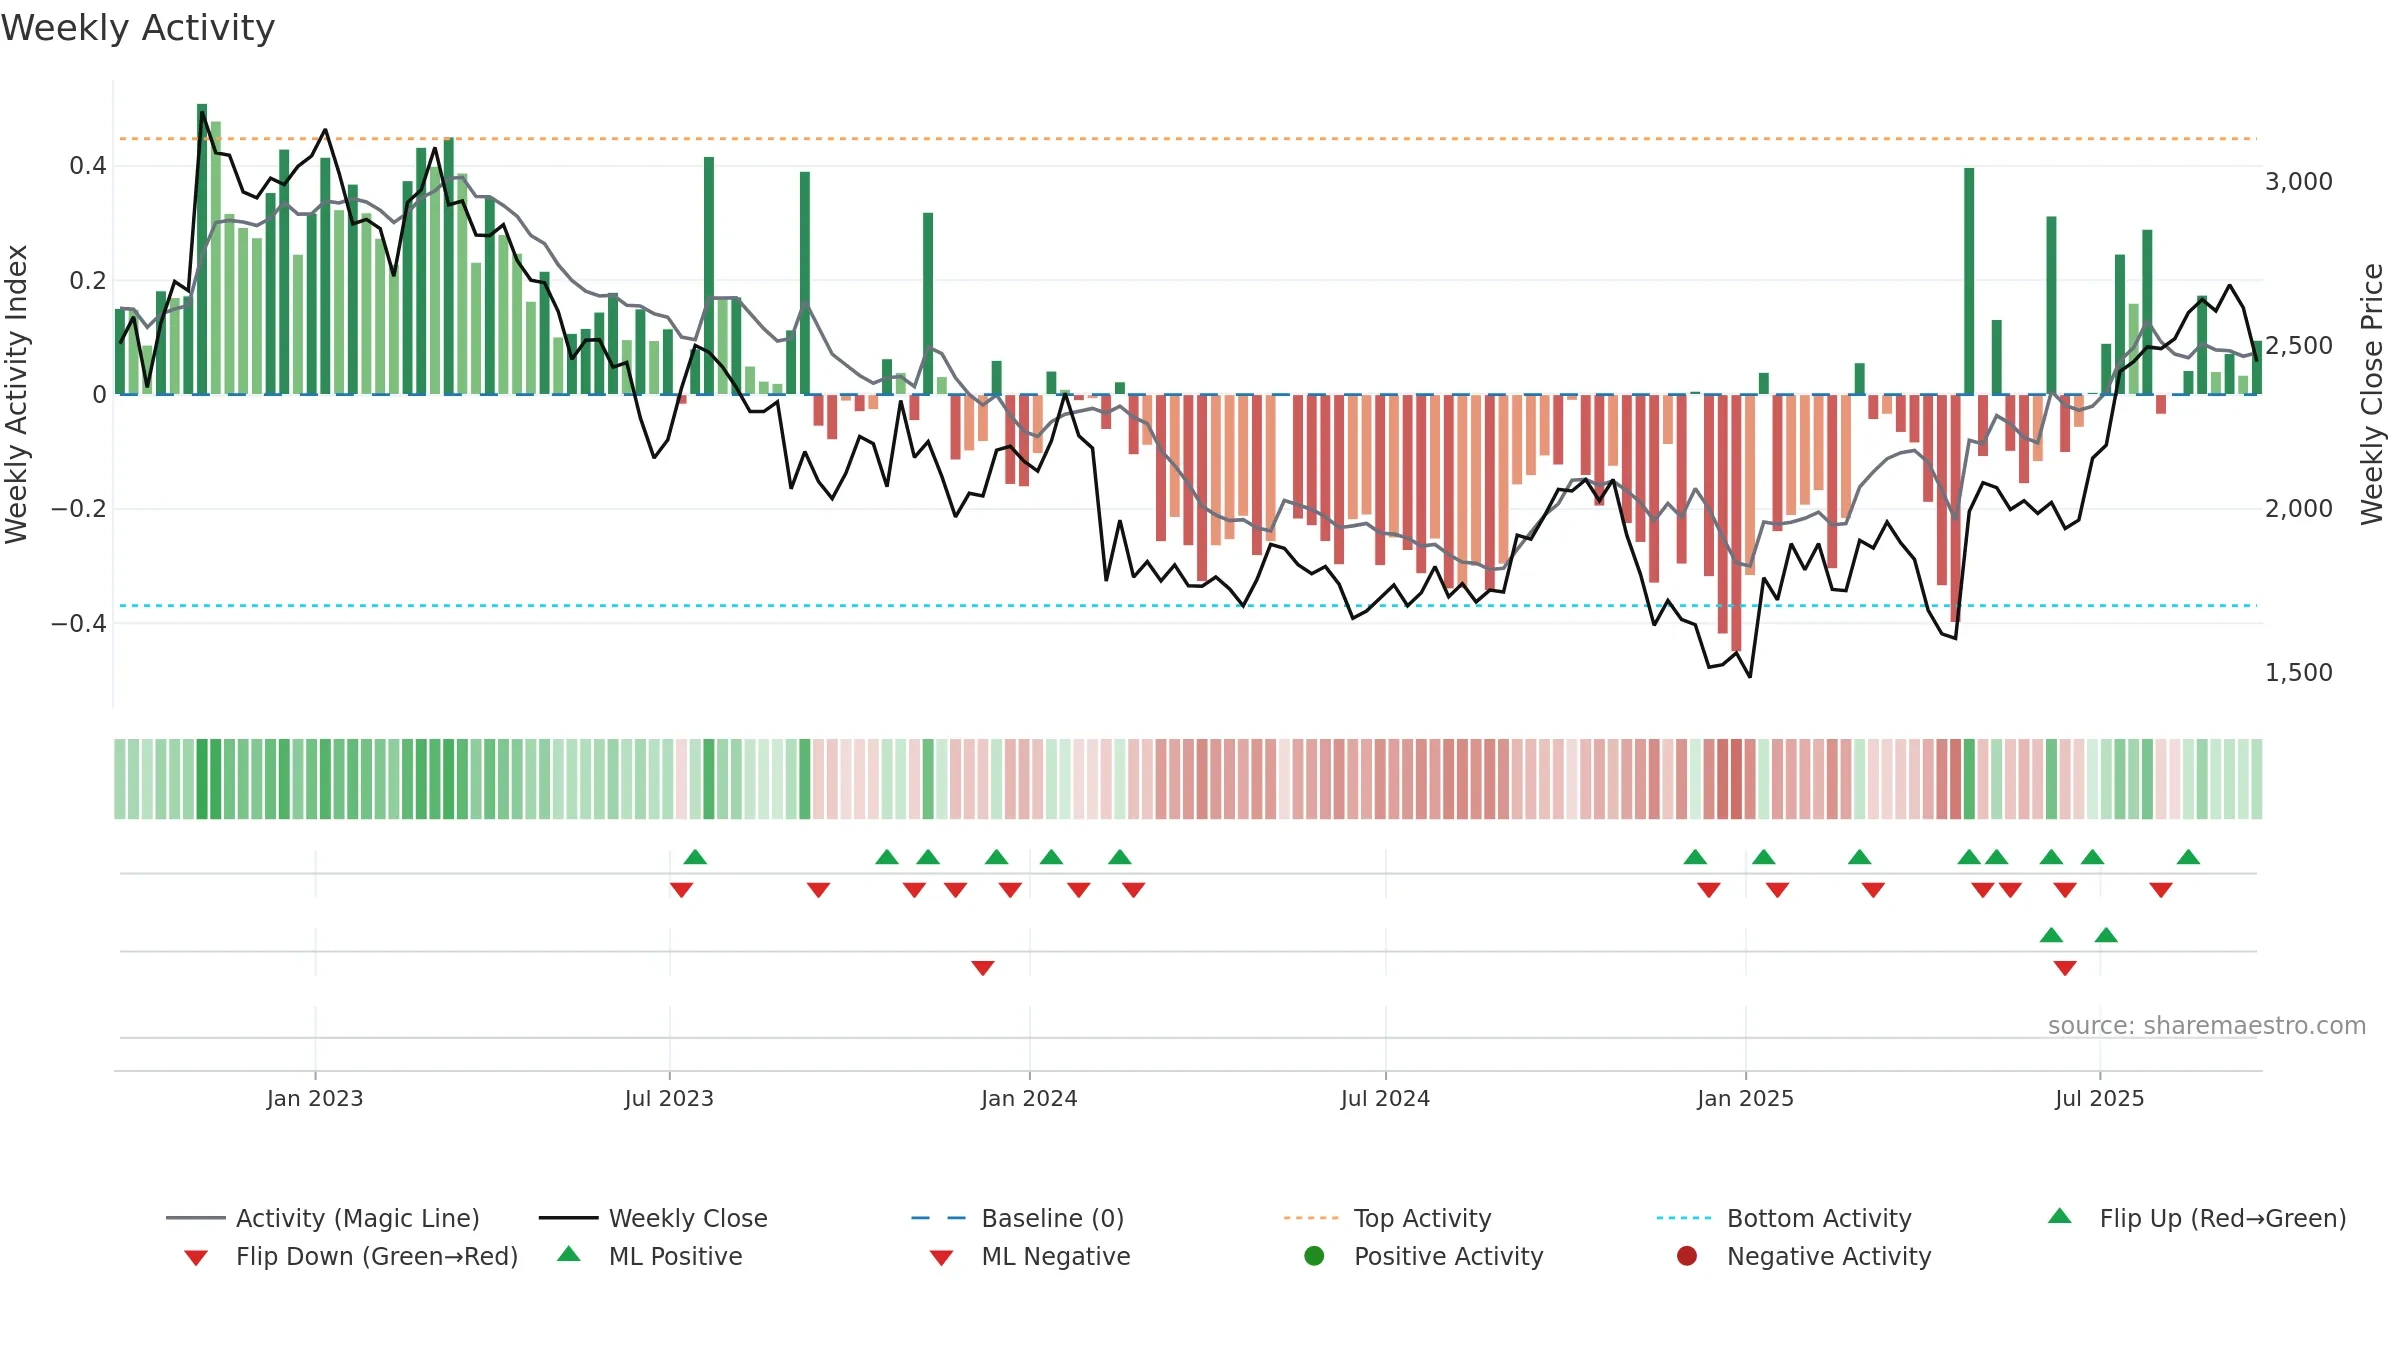Click the tallest green bar in late 2022
The height and width of the screenshot is (1350, 2400).
click(x=202, y=249)
